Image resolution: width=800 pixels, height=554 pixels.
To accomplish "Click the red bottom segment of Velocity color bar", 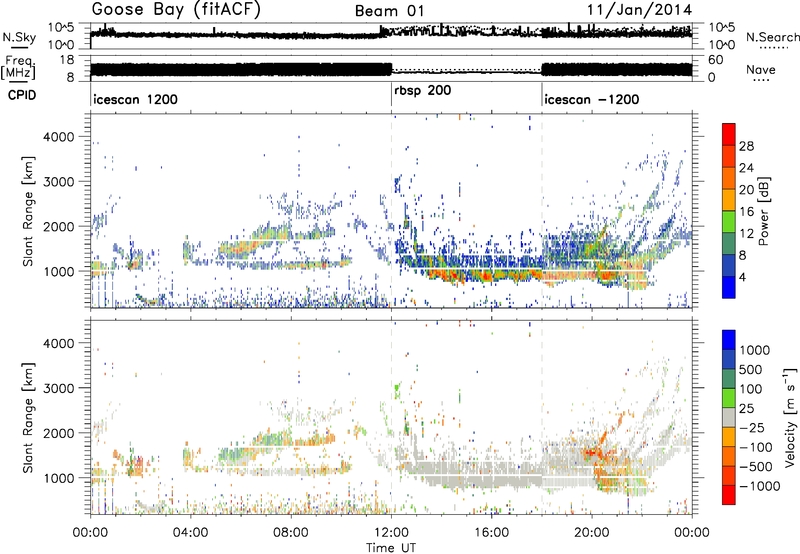I will coord(729,495).
